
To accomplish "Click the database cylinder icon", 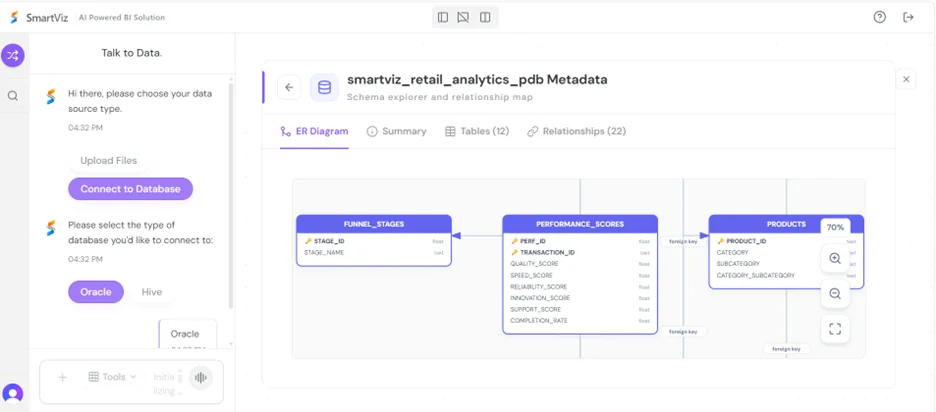I will coord(324,88).
